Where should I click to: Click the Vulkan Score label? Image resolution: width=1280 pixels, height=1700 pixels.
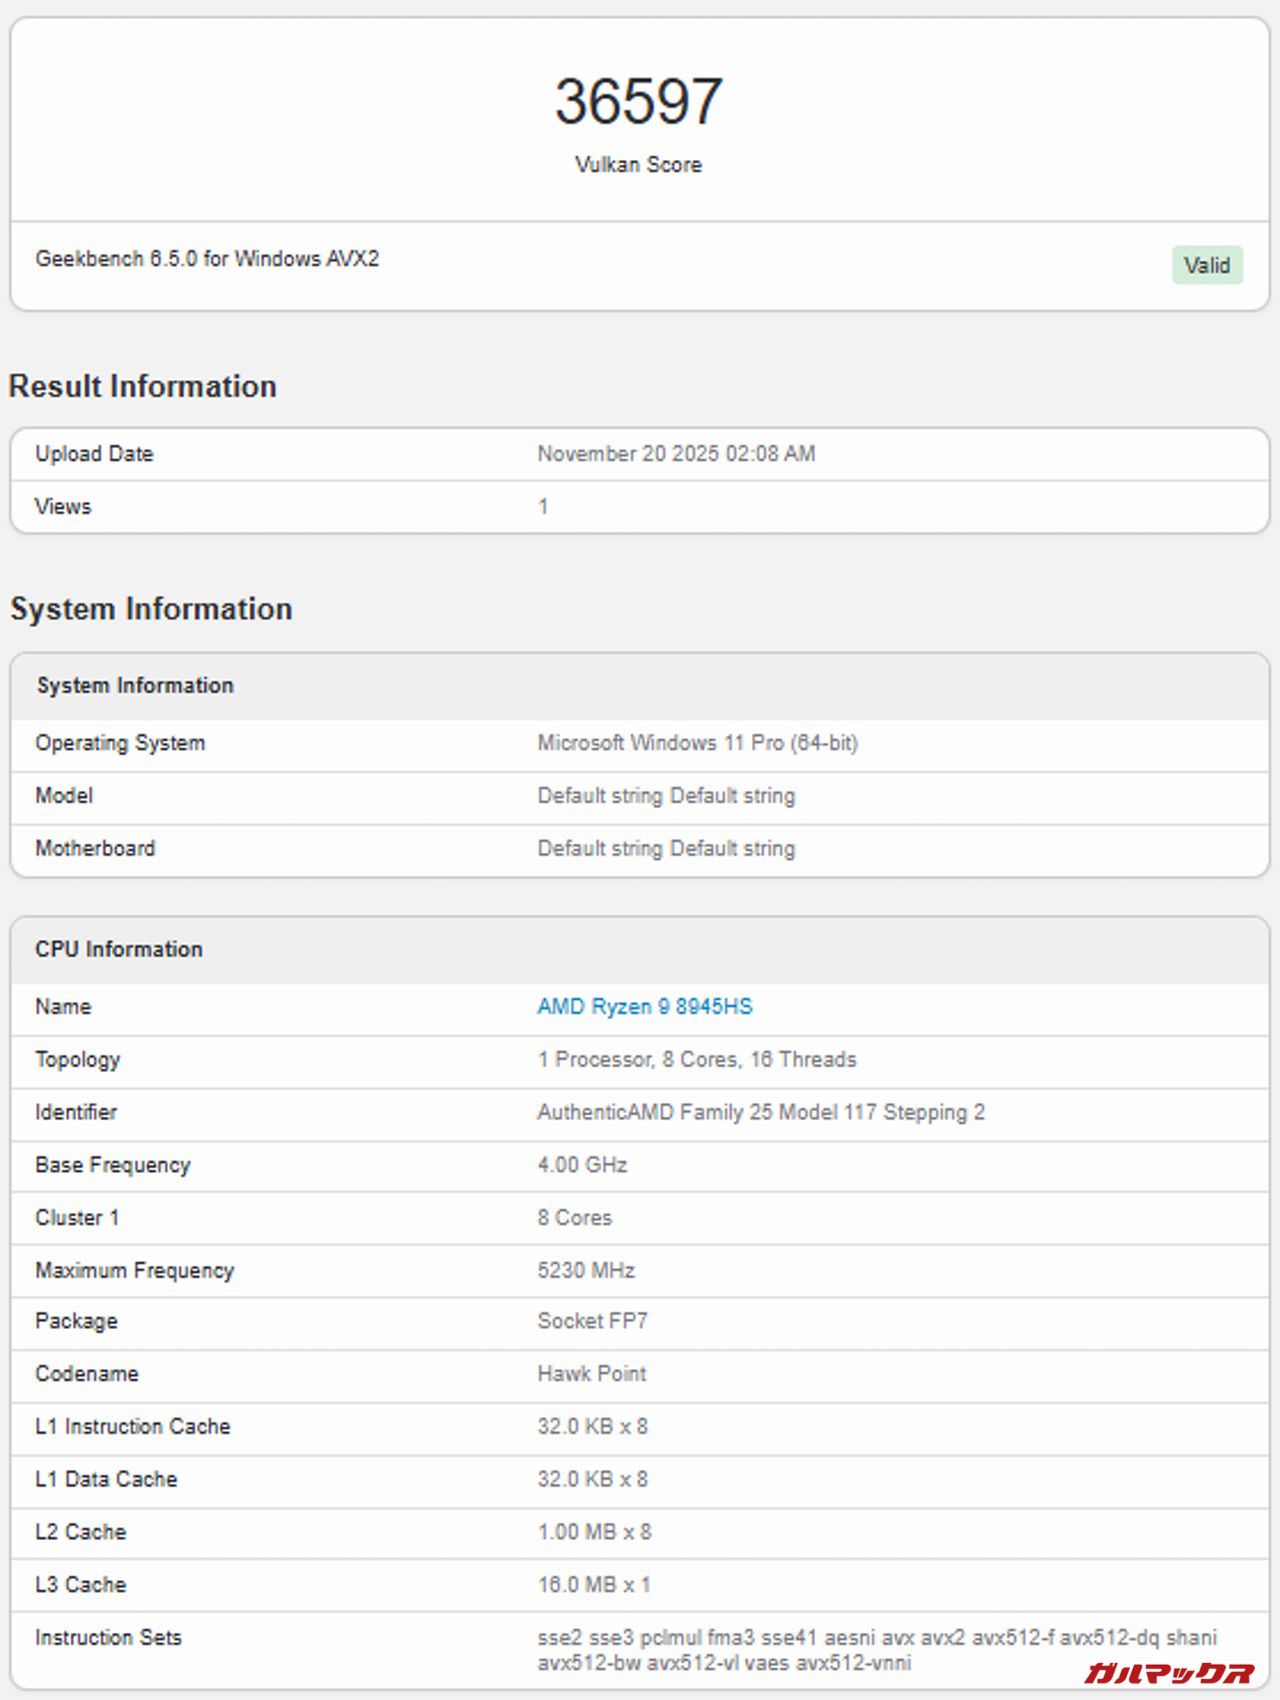pyautogui.click(x=638, y=165)
